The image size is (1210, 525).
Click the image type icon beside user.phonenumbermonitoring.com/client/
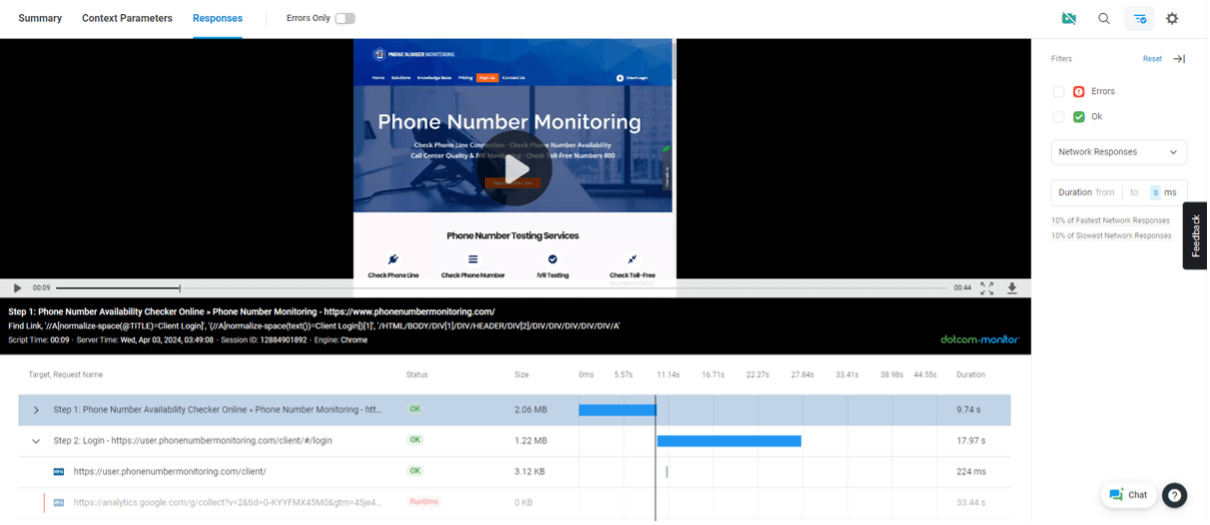[x=59, y=471]
